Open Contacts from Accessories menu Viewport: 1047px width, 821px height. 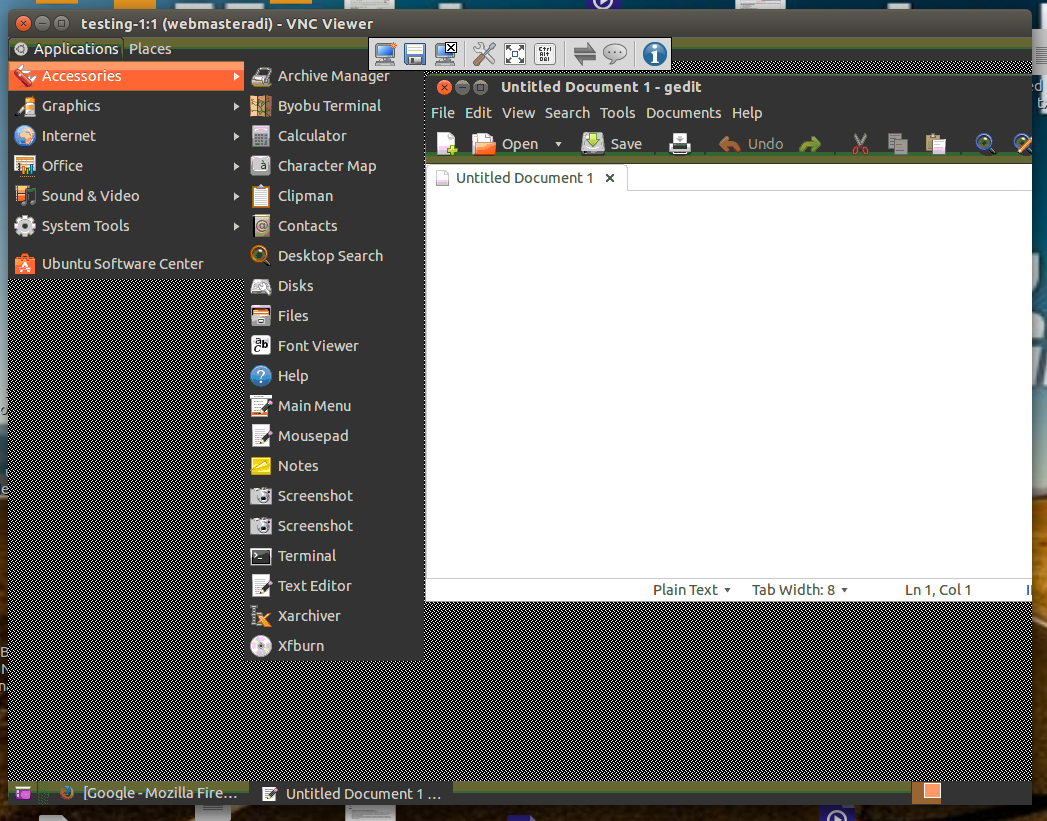click(x=335, y=226)
